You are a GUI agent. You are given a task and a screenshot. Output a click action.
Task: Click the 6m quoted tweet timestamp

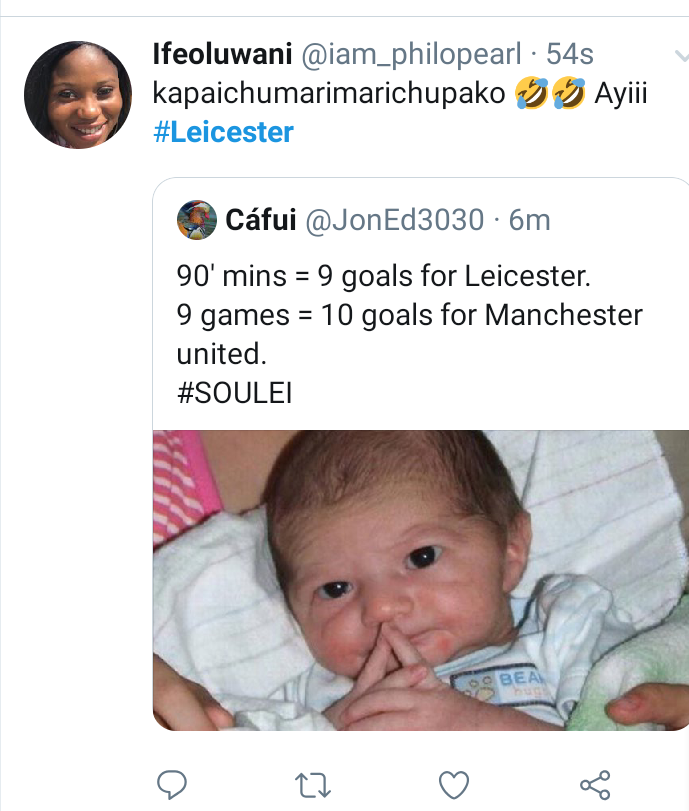click(530, 219)
